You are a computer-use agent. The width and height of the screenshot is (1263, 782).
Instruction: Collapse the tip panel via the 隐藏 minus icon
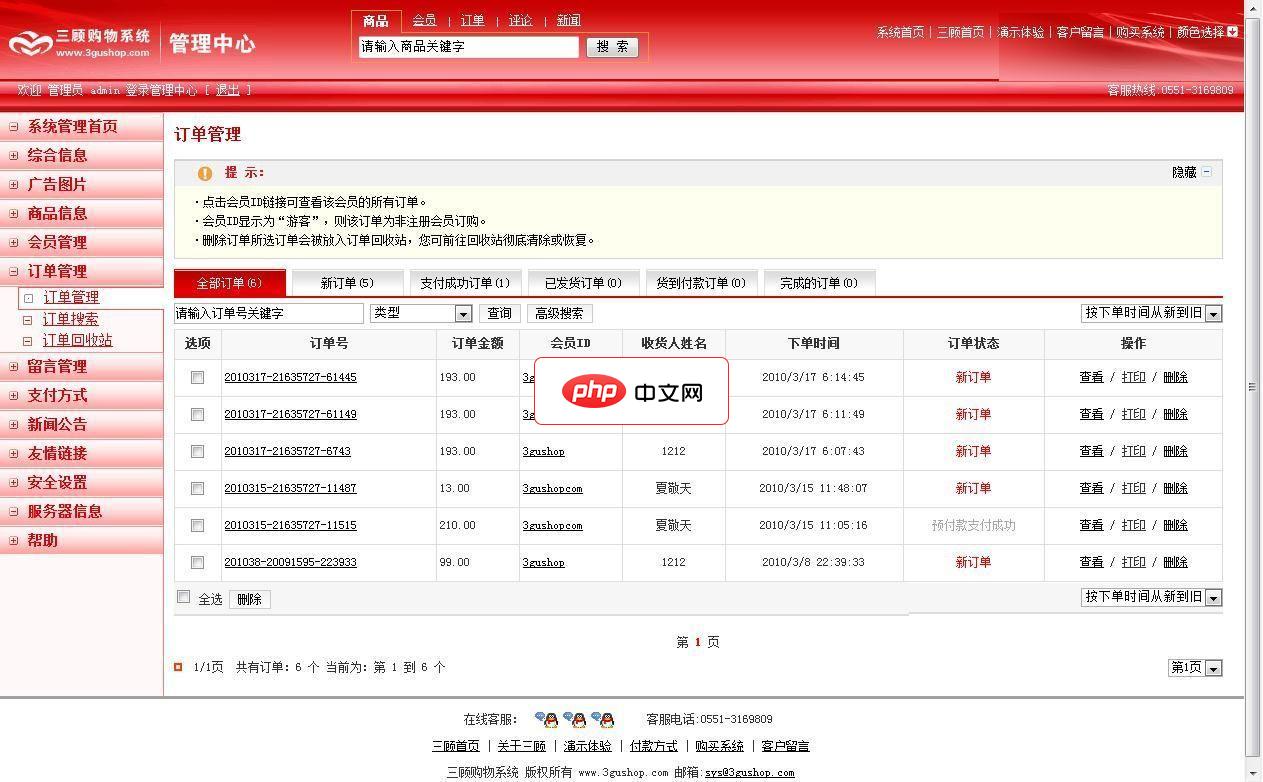pos(1205,171)
